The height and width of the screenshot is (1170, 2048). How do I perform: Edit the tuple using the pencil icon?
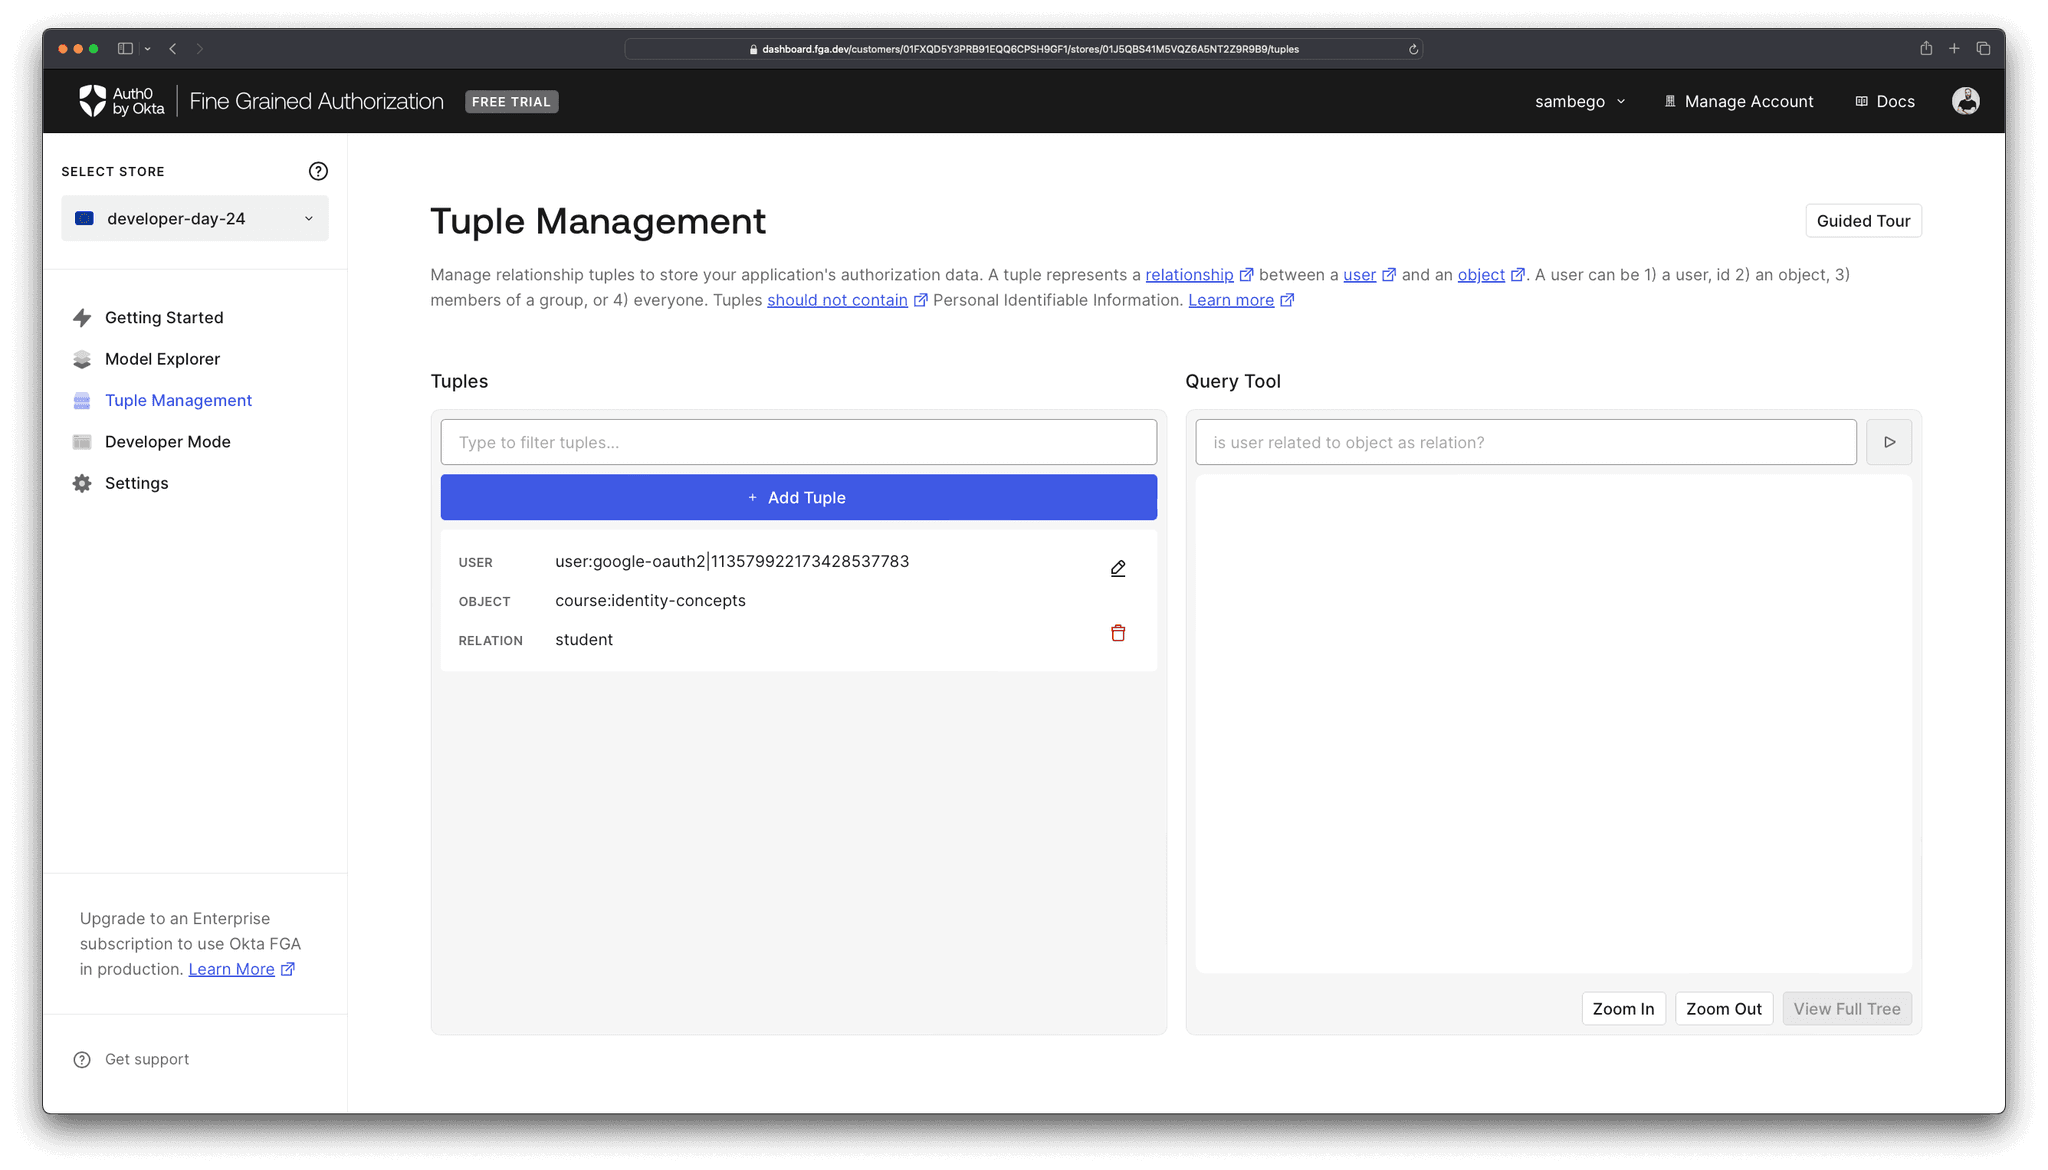[1118, 567]
